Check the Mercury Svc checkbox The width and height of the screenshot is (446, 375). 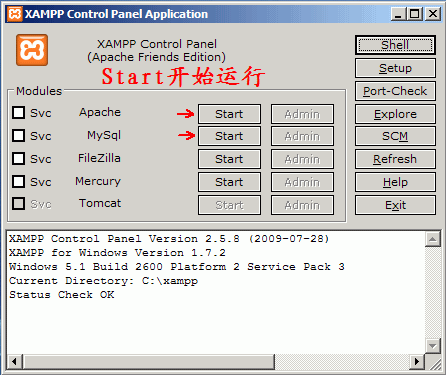coord(19,182)
